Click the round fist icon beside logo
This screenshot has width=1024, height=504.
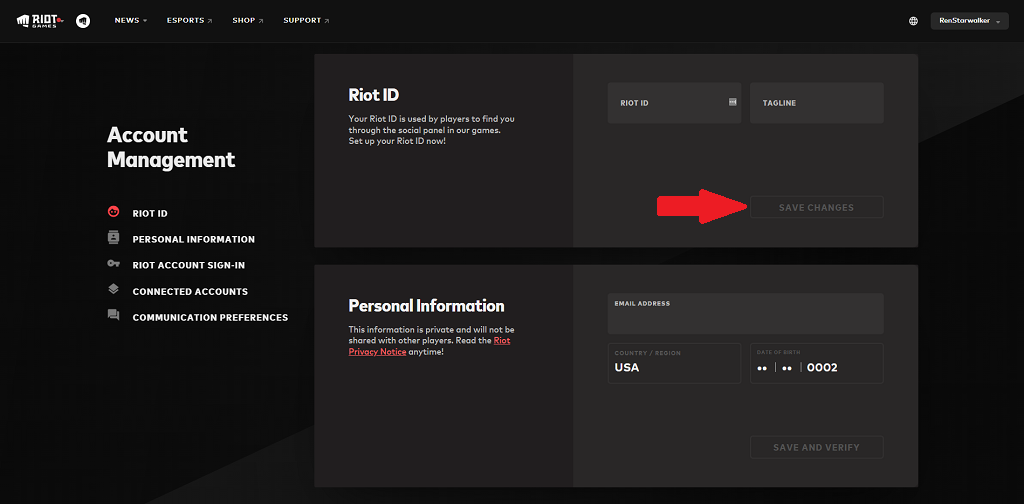tap(83, 20)
